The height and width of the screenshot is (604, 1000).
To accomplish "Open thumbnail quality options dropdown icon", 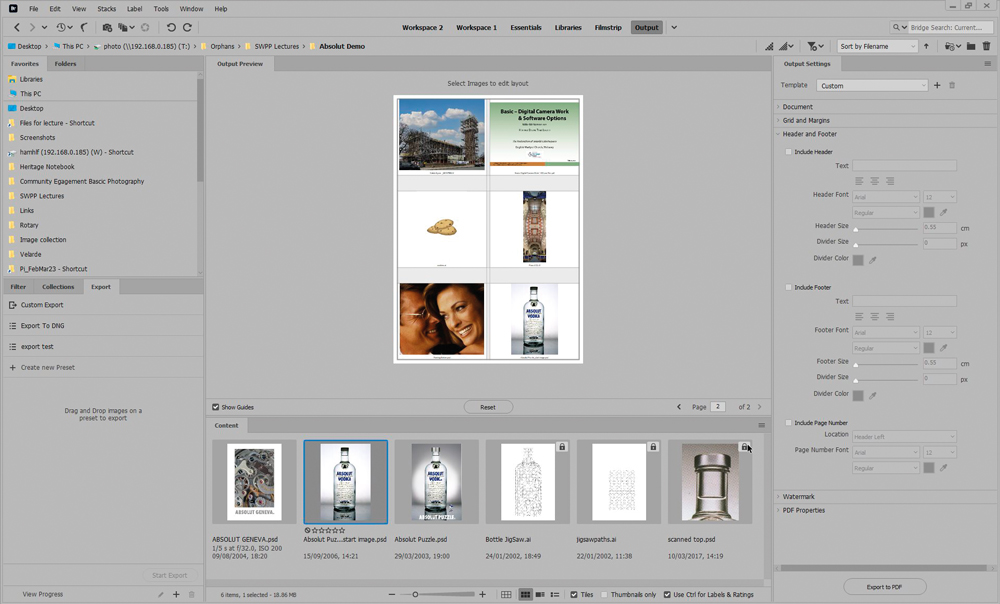I will coord(786,47).
